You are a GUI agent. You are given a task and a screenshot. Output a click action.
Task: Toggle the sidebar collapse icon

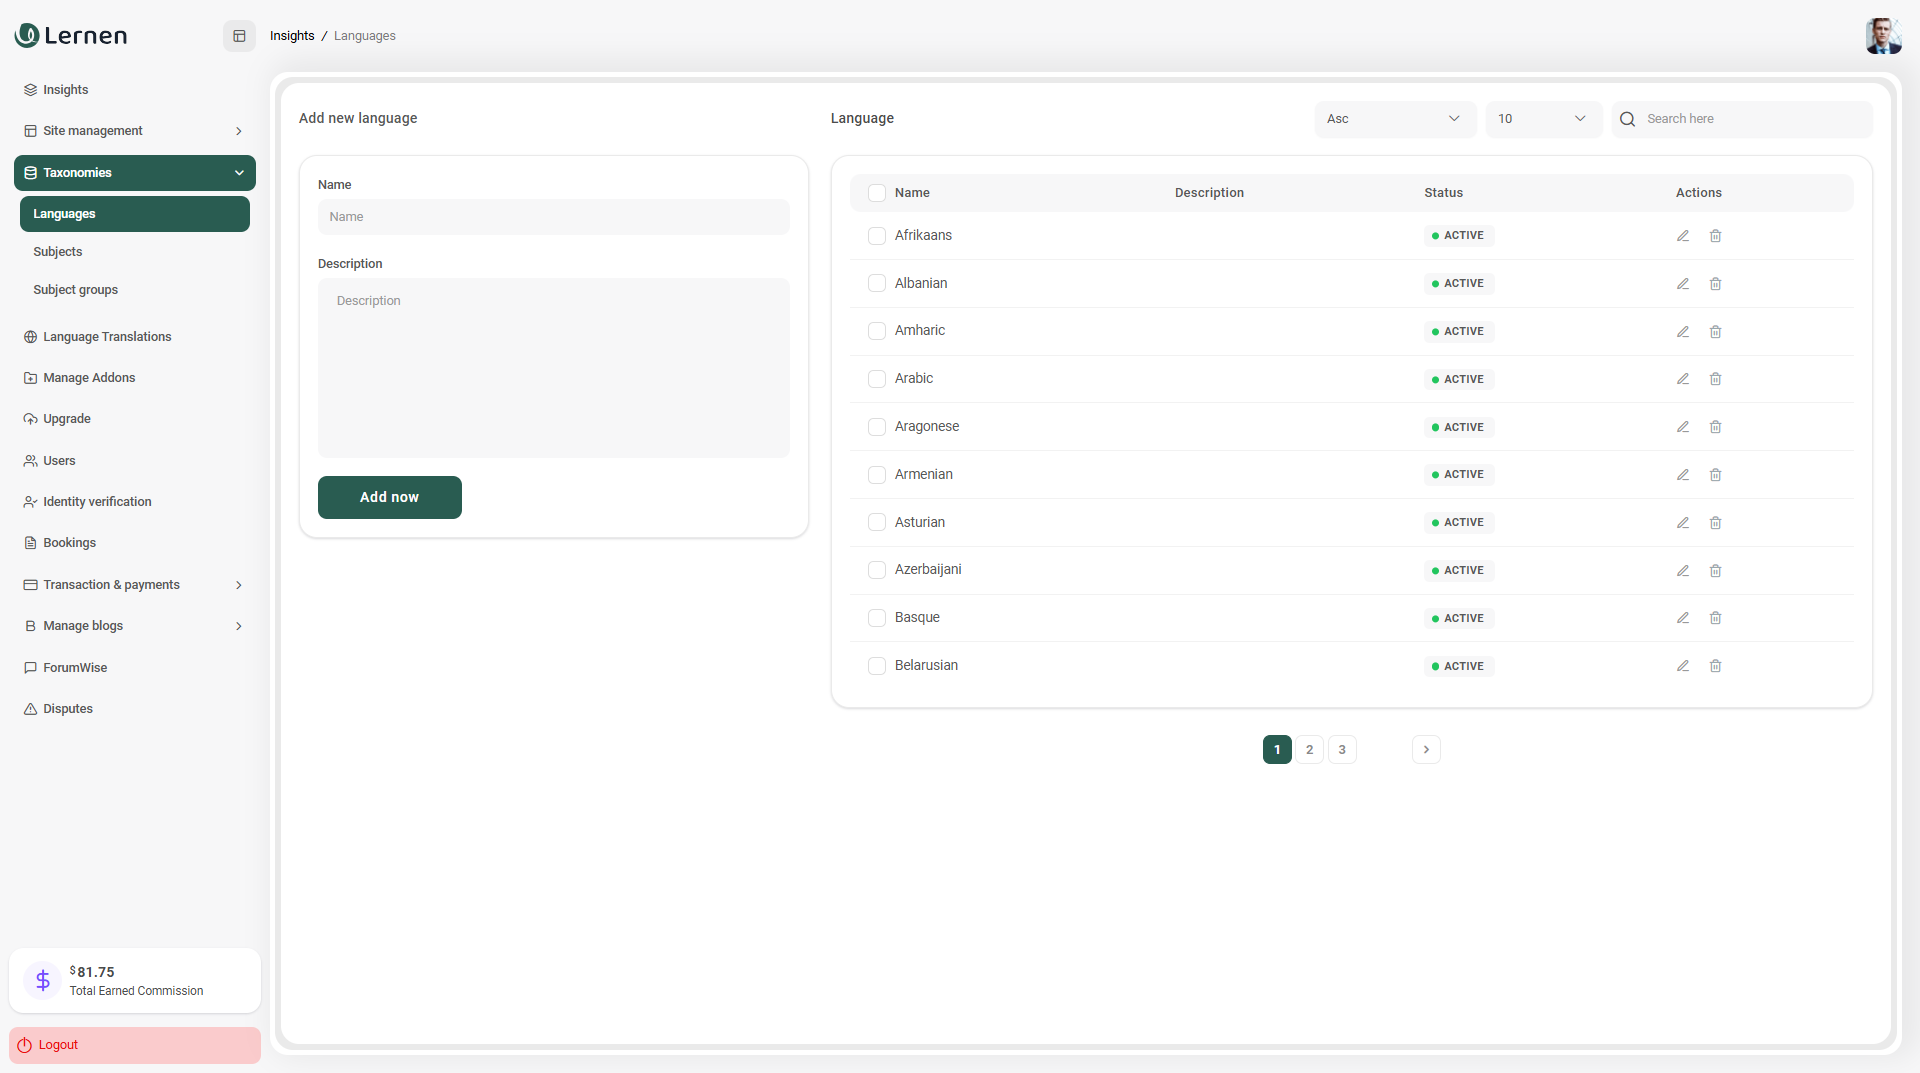click(239, 36)
